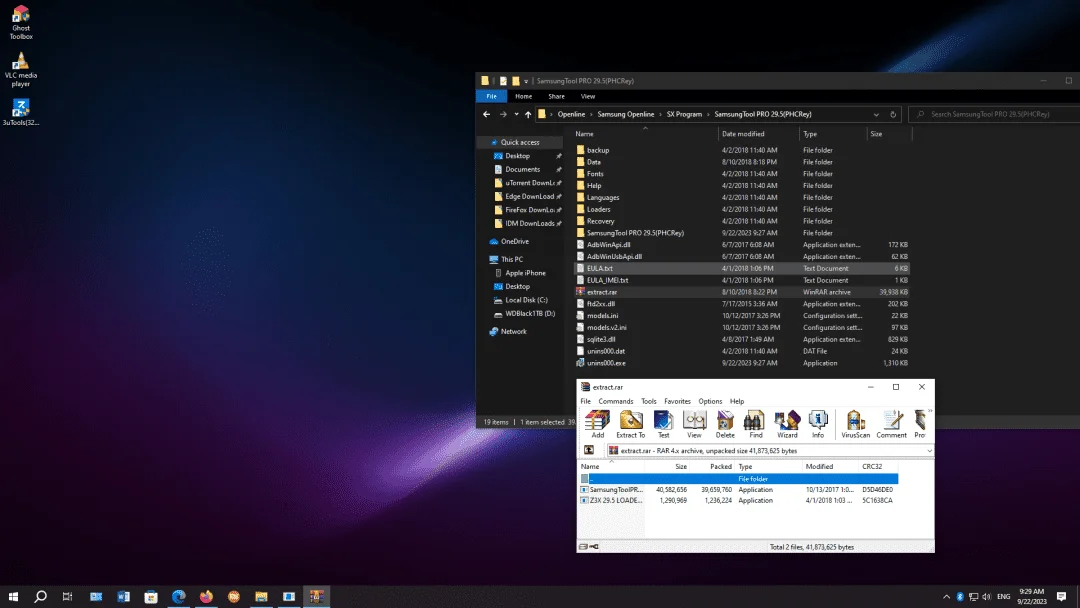
Task: Refresh the File Explorer address bar
Action: click(x=893, y=114)
